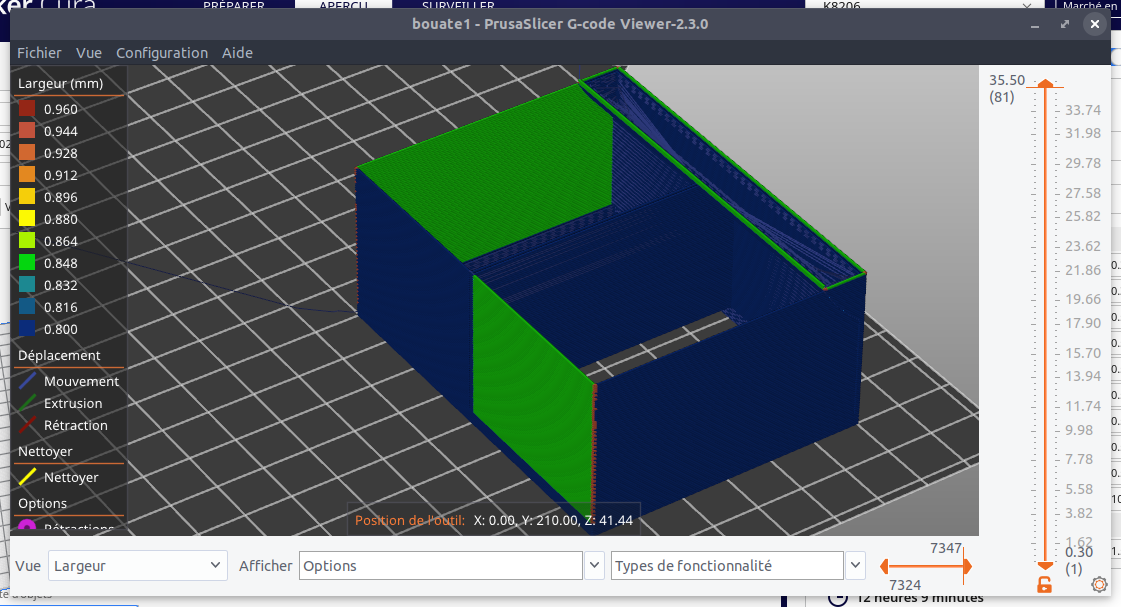Open the Vue menu
This screenshot has height=607, width=1121.
[89, 53]
